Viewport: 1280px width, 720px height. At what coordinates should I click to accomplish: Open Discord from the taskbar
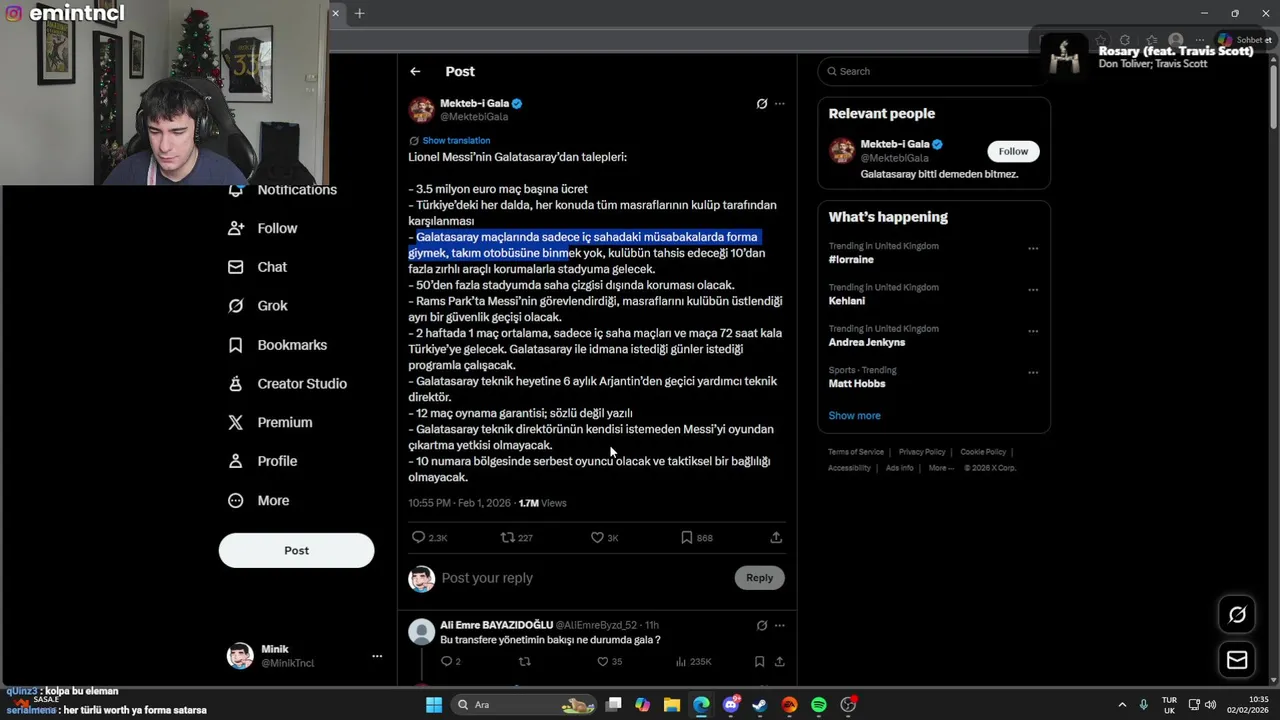(x=731, y=705)
